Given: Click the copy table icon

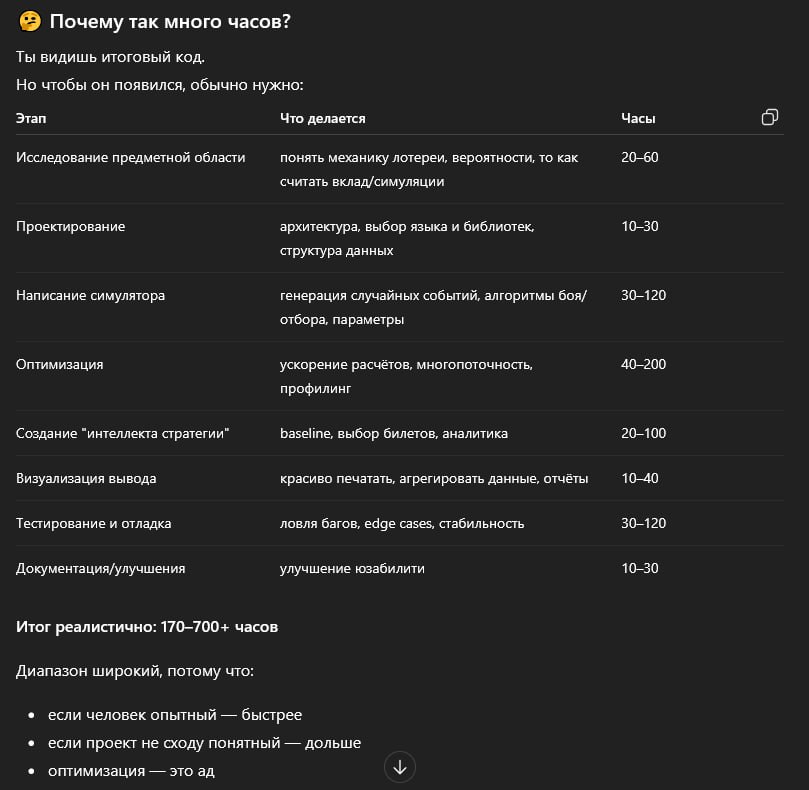Looking at the screenshot, I should pos(769,118).
